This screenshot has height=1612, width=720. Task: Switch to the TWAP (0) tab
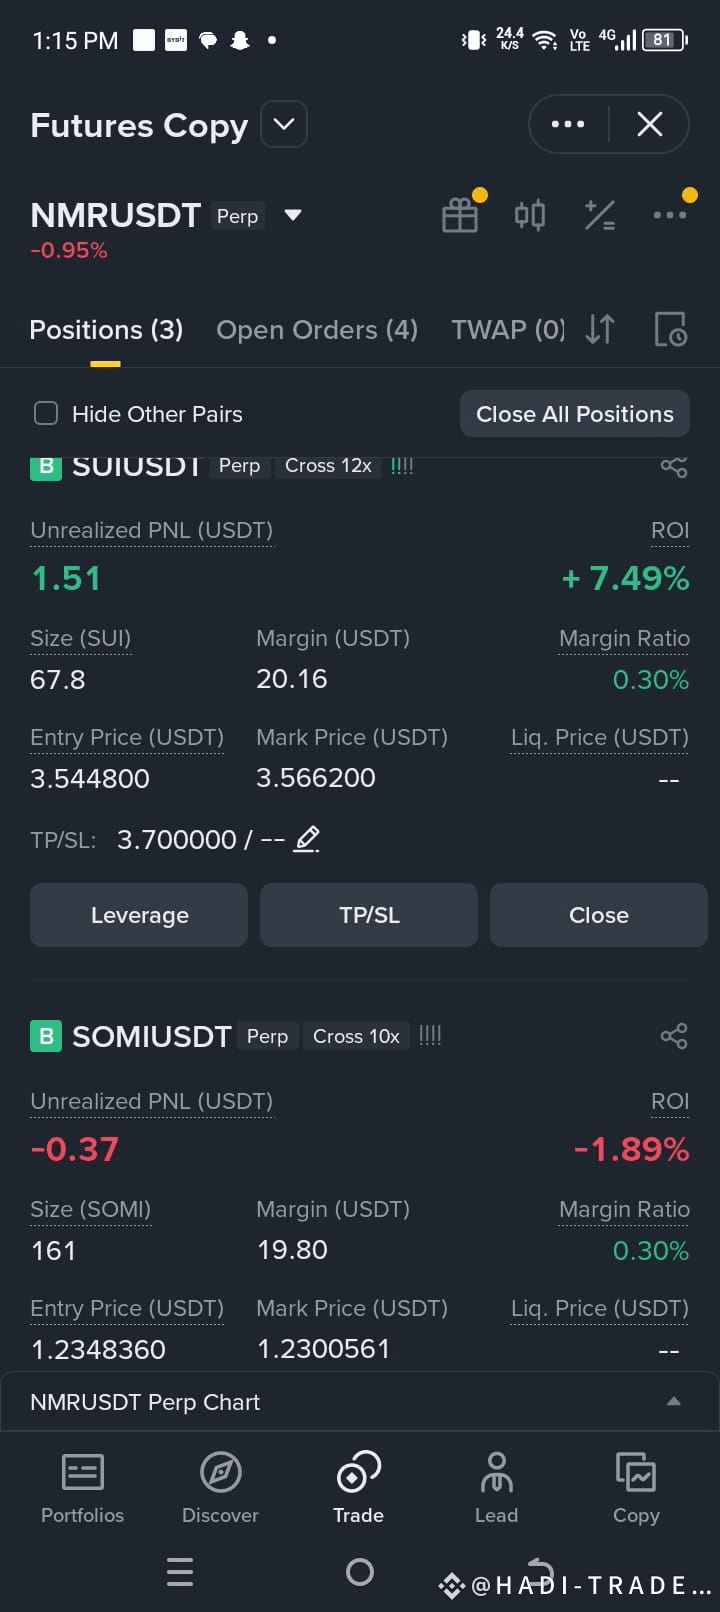pos(508,330)
